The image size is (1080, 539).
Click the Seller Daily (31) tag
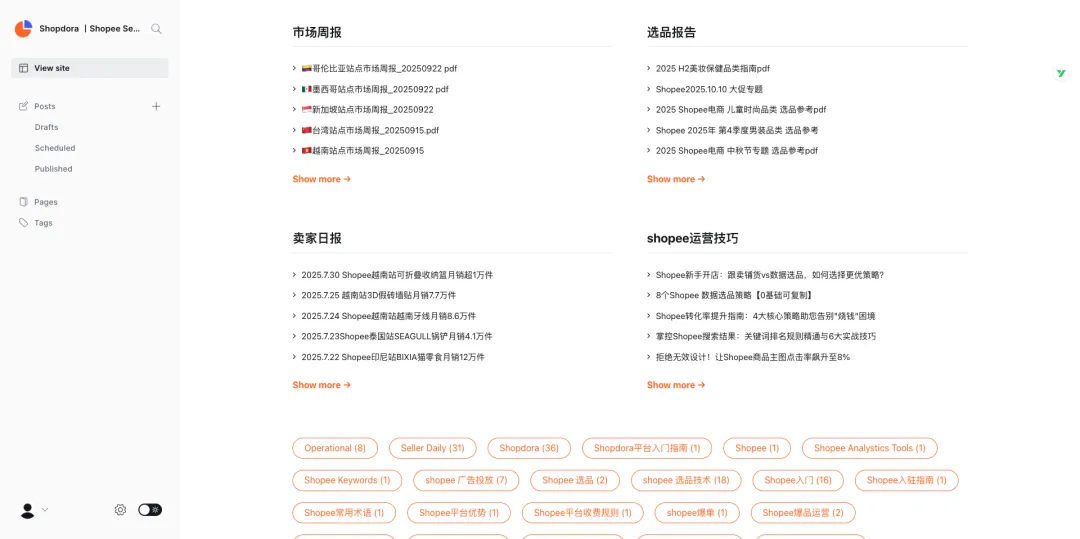tap(432, 448)
